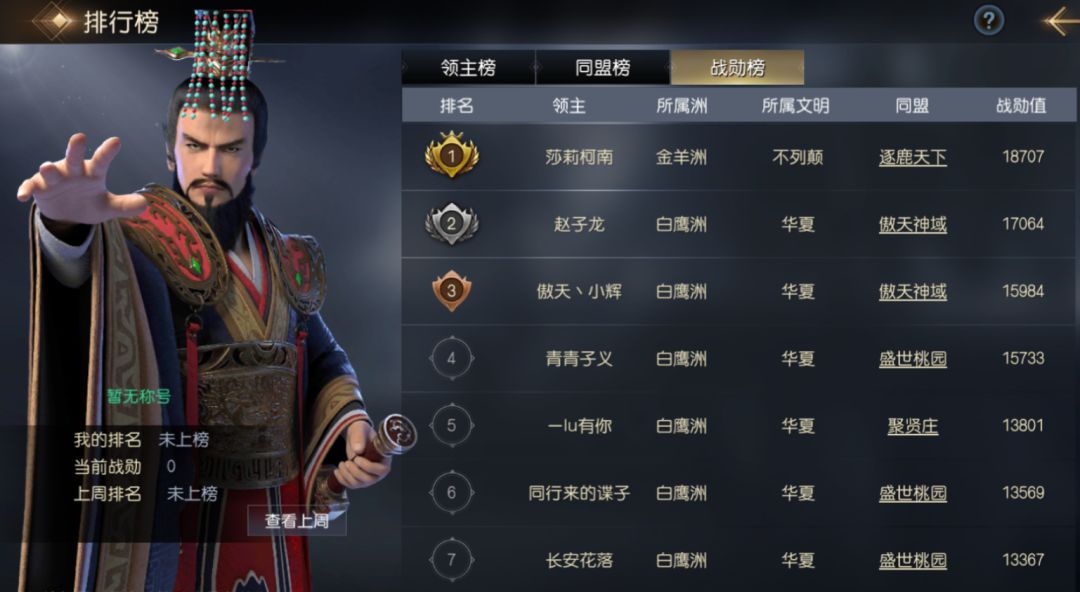Screen dimensions: 1080x592
Task: Click the rank 6 circle badge
Action: coord(451,493)
